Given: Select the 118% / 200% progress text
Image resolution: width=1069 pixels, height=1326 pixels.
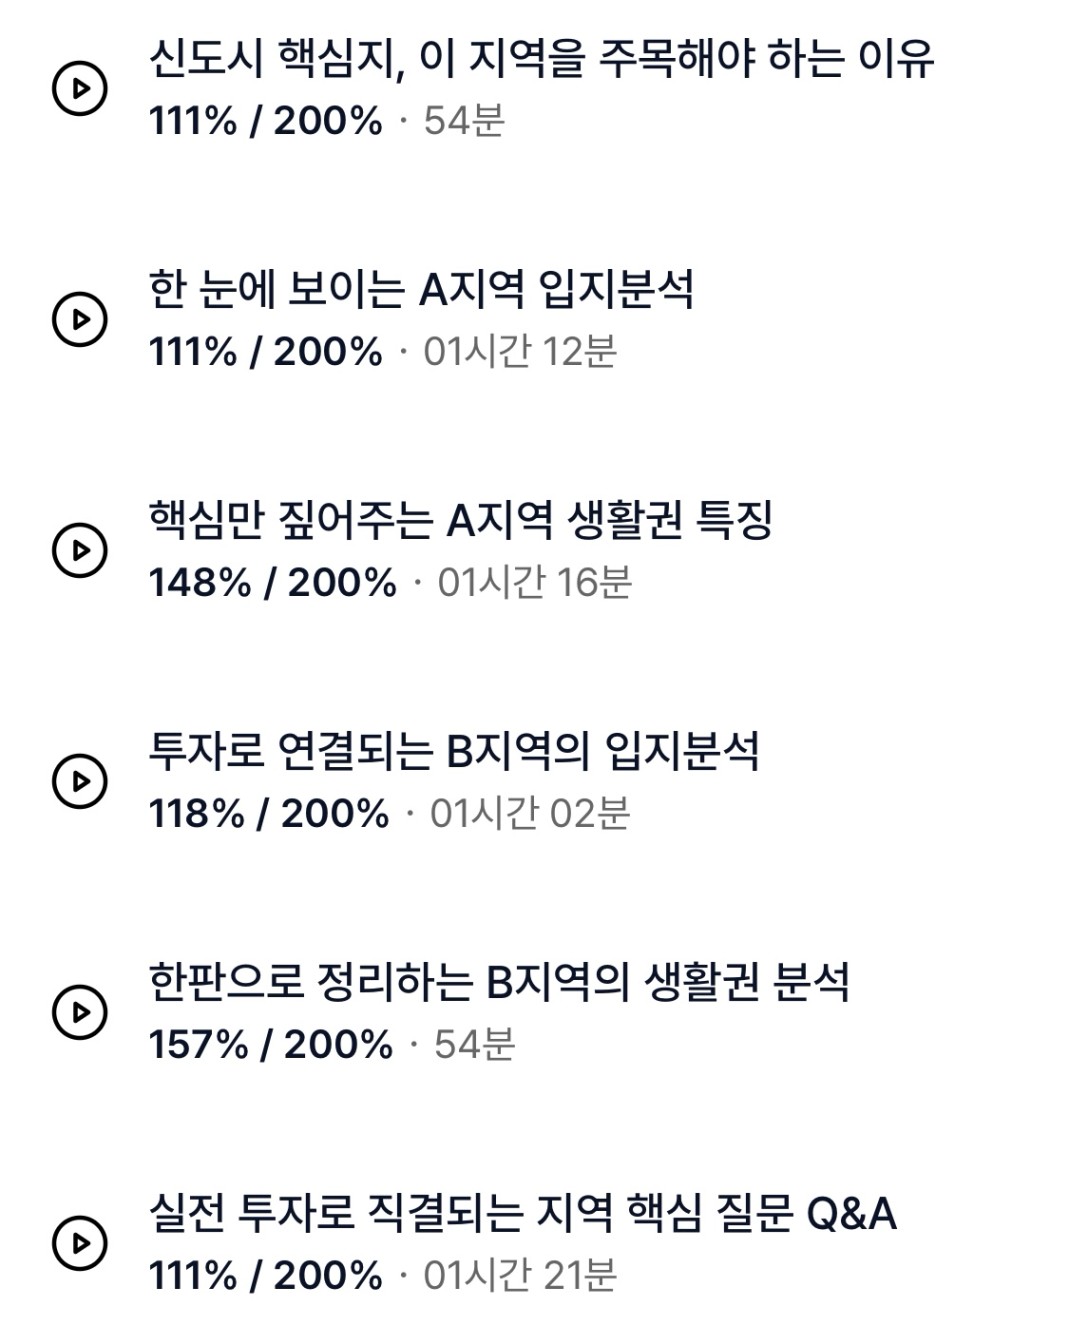Looking at the screenshot, I should pos(268,814).
